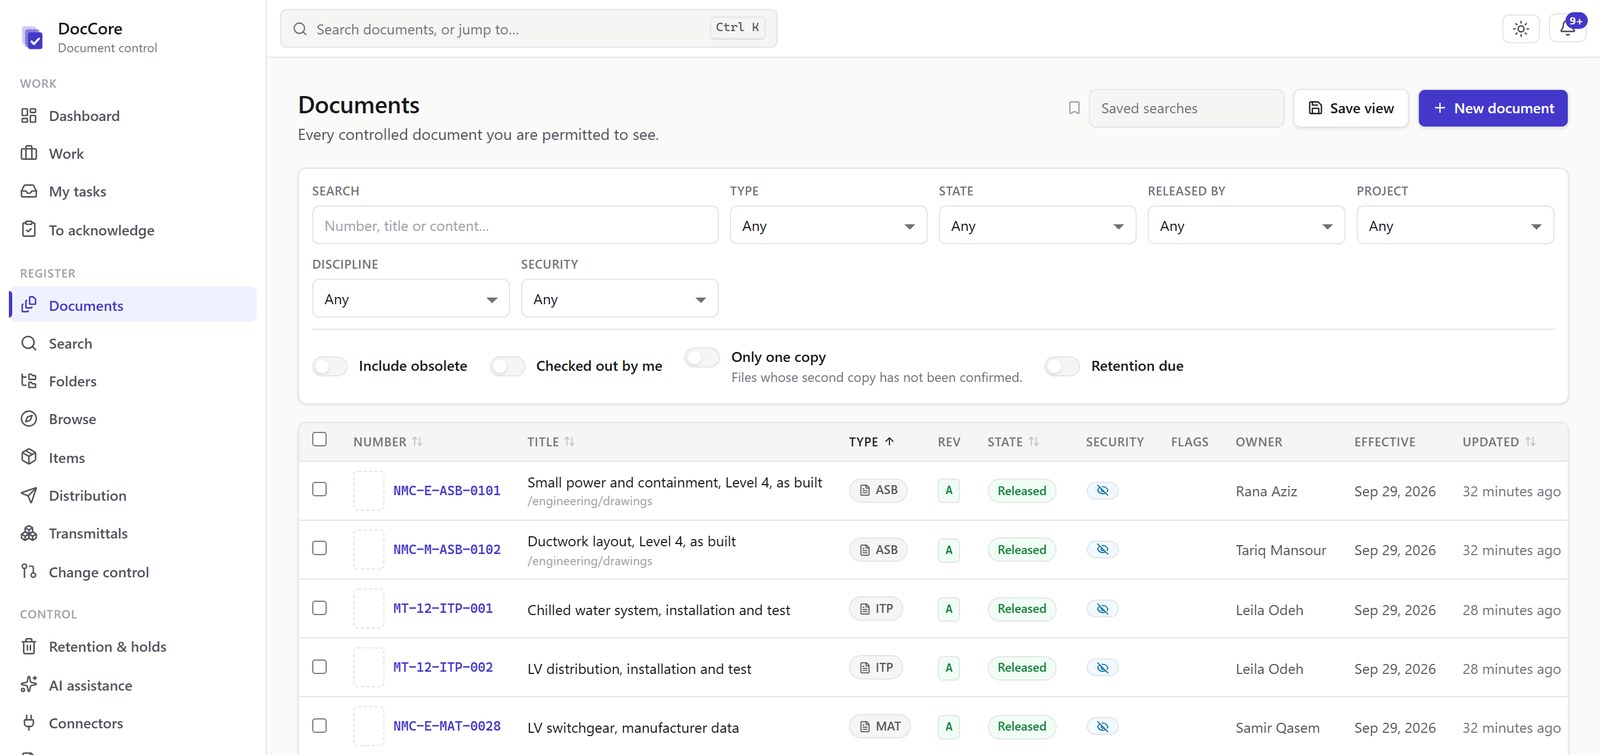
Task: Go to Transmittals in the sidebar
Action: coord(88,534)
